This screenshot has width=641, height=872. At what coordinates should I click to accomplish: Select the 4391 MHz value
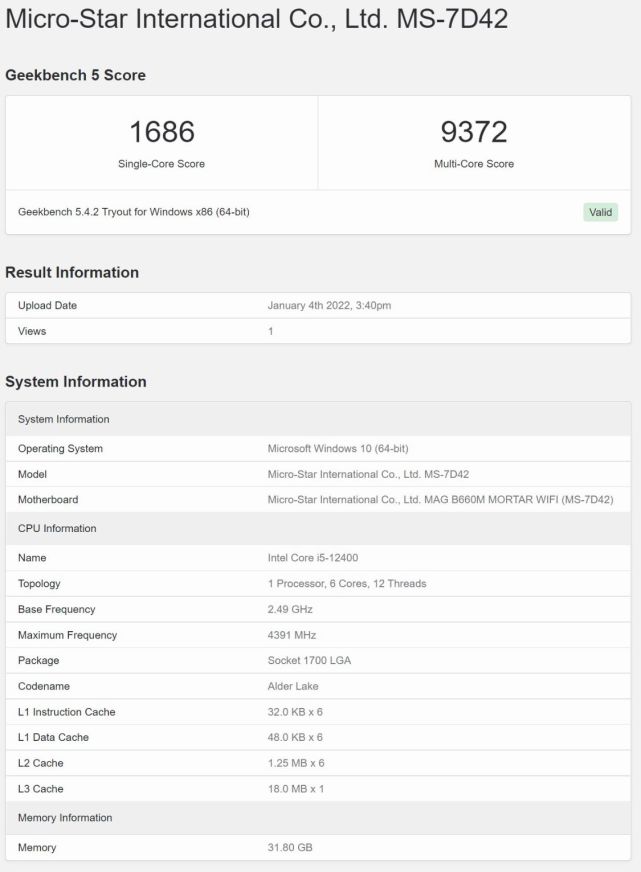point(292,635)
